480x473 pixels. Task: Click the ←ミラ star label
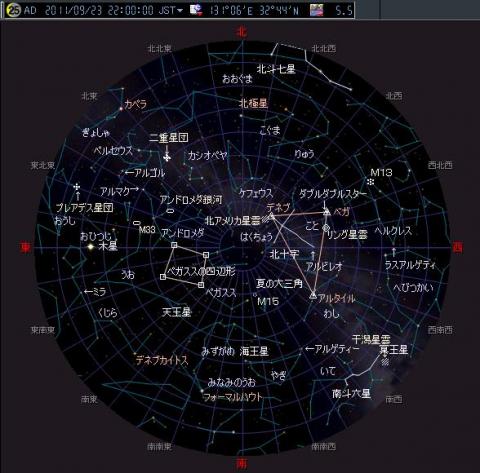pos(95,292)
